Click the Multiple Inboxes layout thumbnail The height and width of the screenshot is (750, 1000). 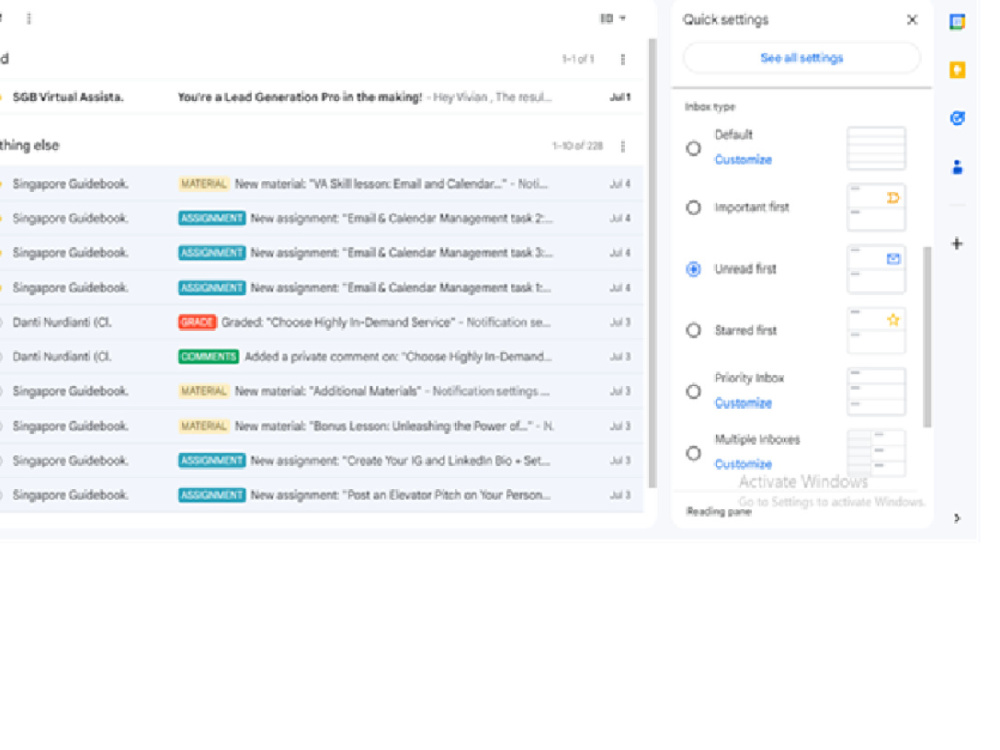point(876,453)
